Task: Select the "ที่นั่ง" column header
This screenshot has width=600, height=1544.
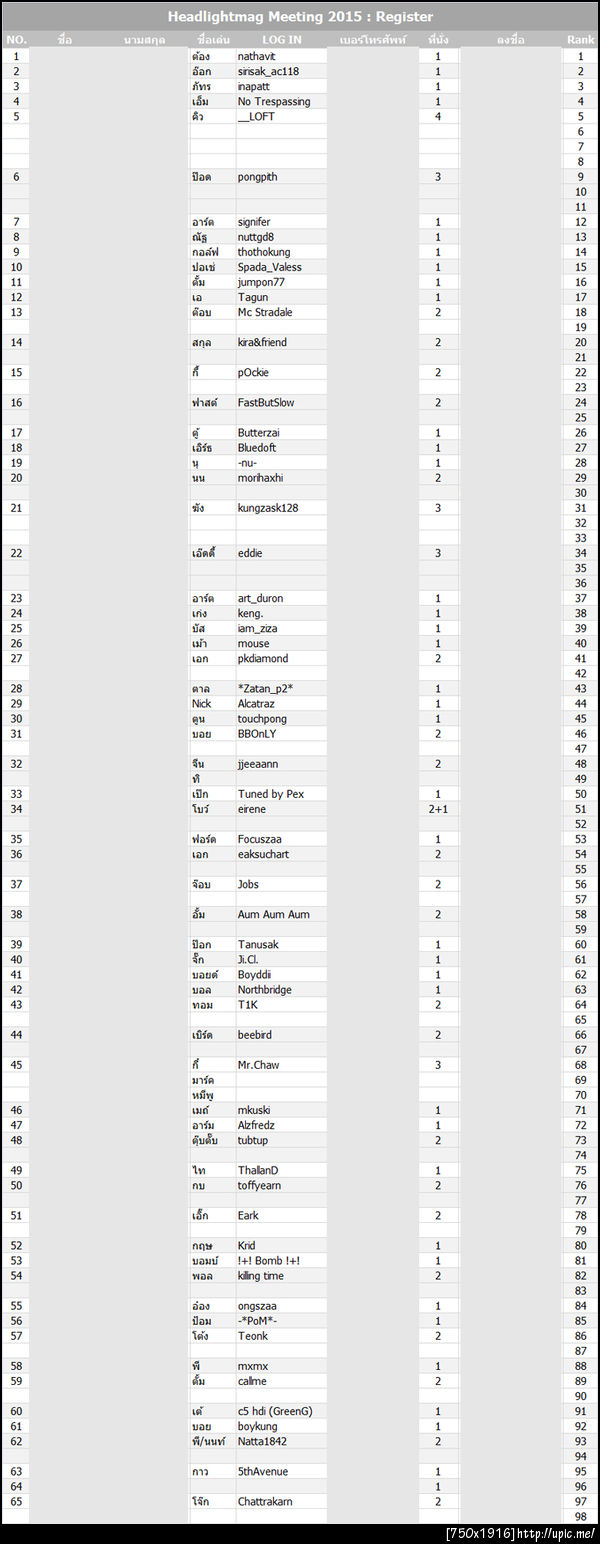Action: (x=438, y=40)
